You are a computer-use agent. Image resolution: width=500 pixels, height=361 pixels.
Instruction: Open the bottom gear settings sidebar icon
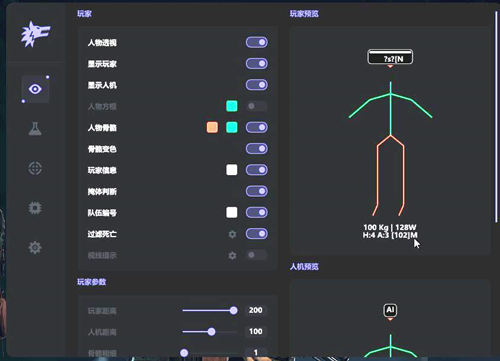pyautogui.click(x=35, y=248)
